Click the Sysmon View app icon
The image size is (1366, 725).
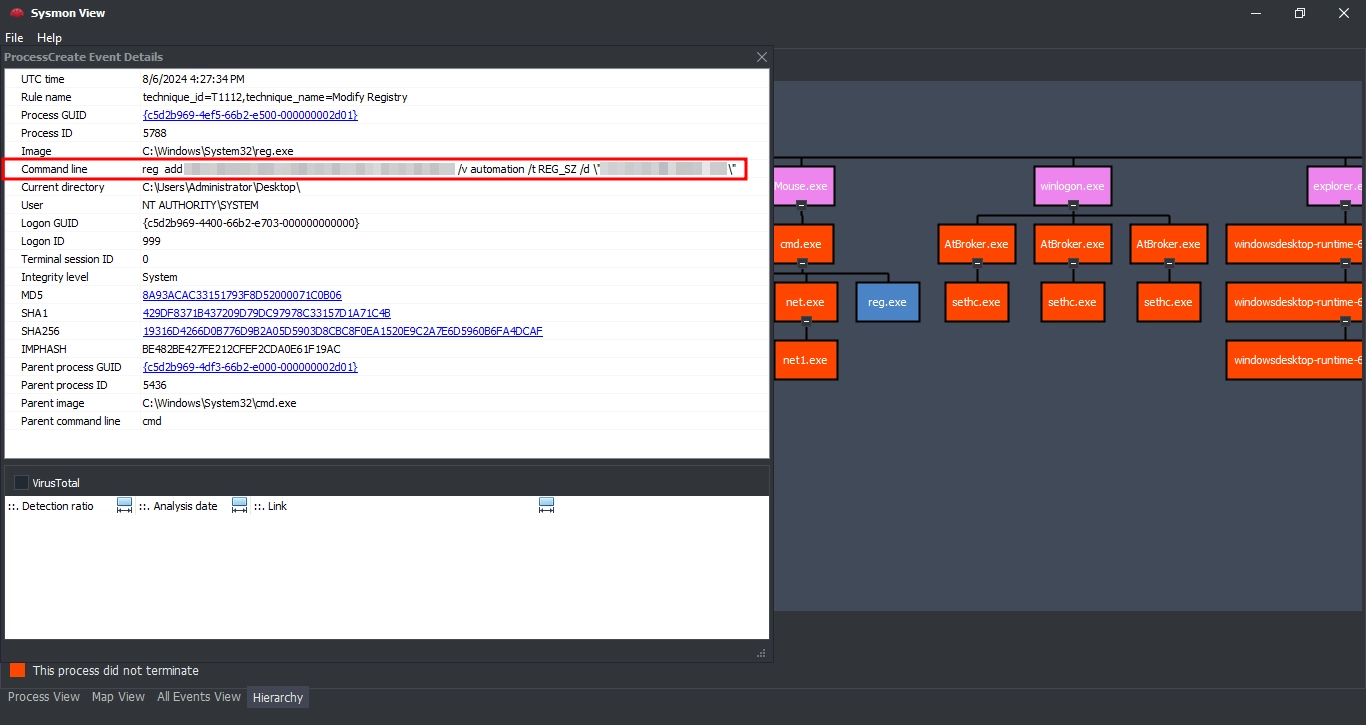pos(16,13)
